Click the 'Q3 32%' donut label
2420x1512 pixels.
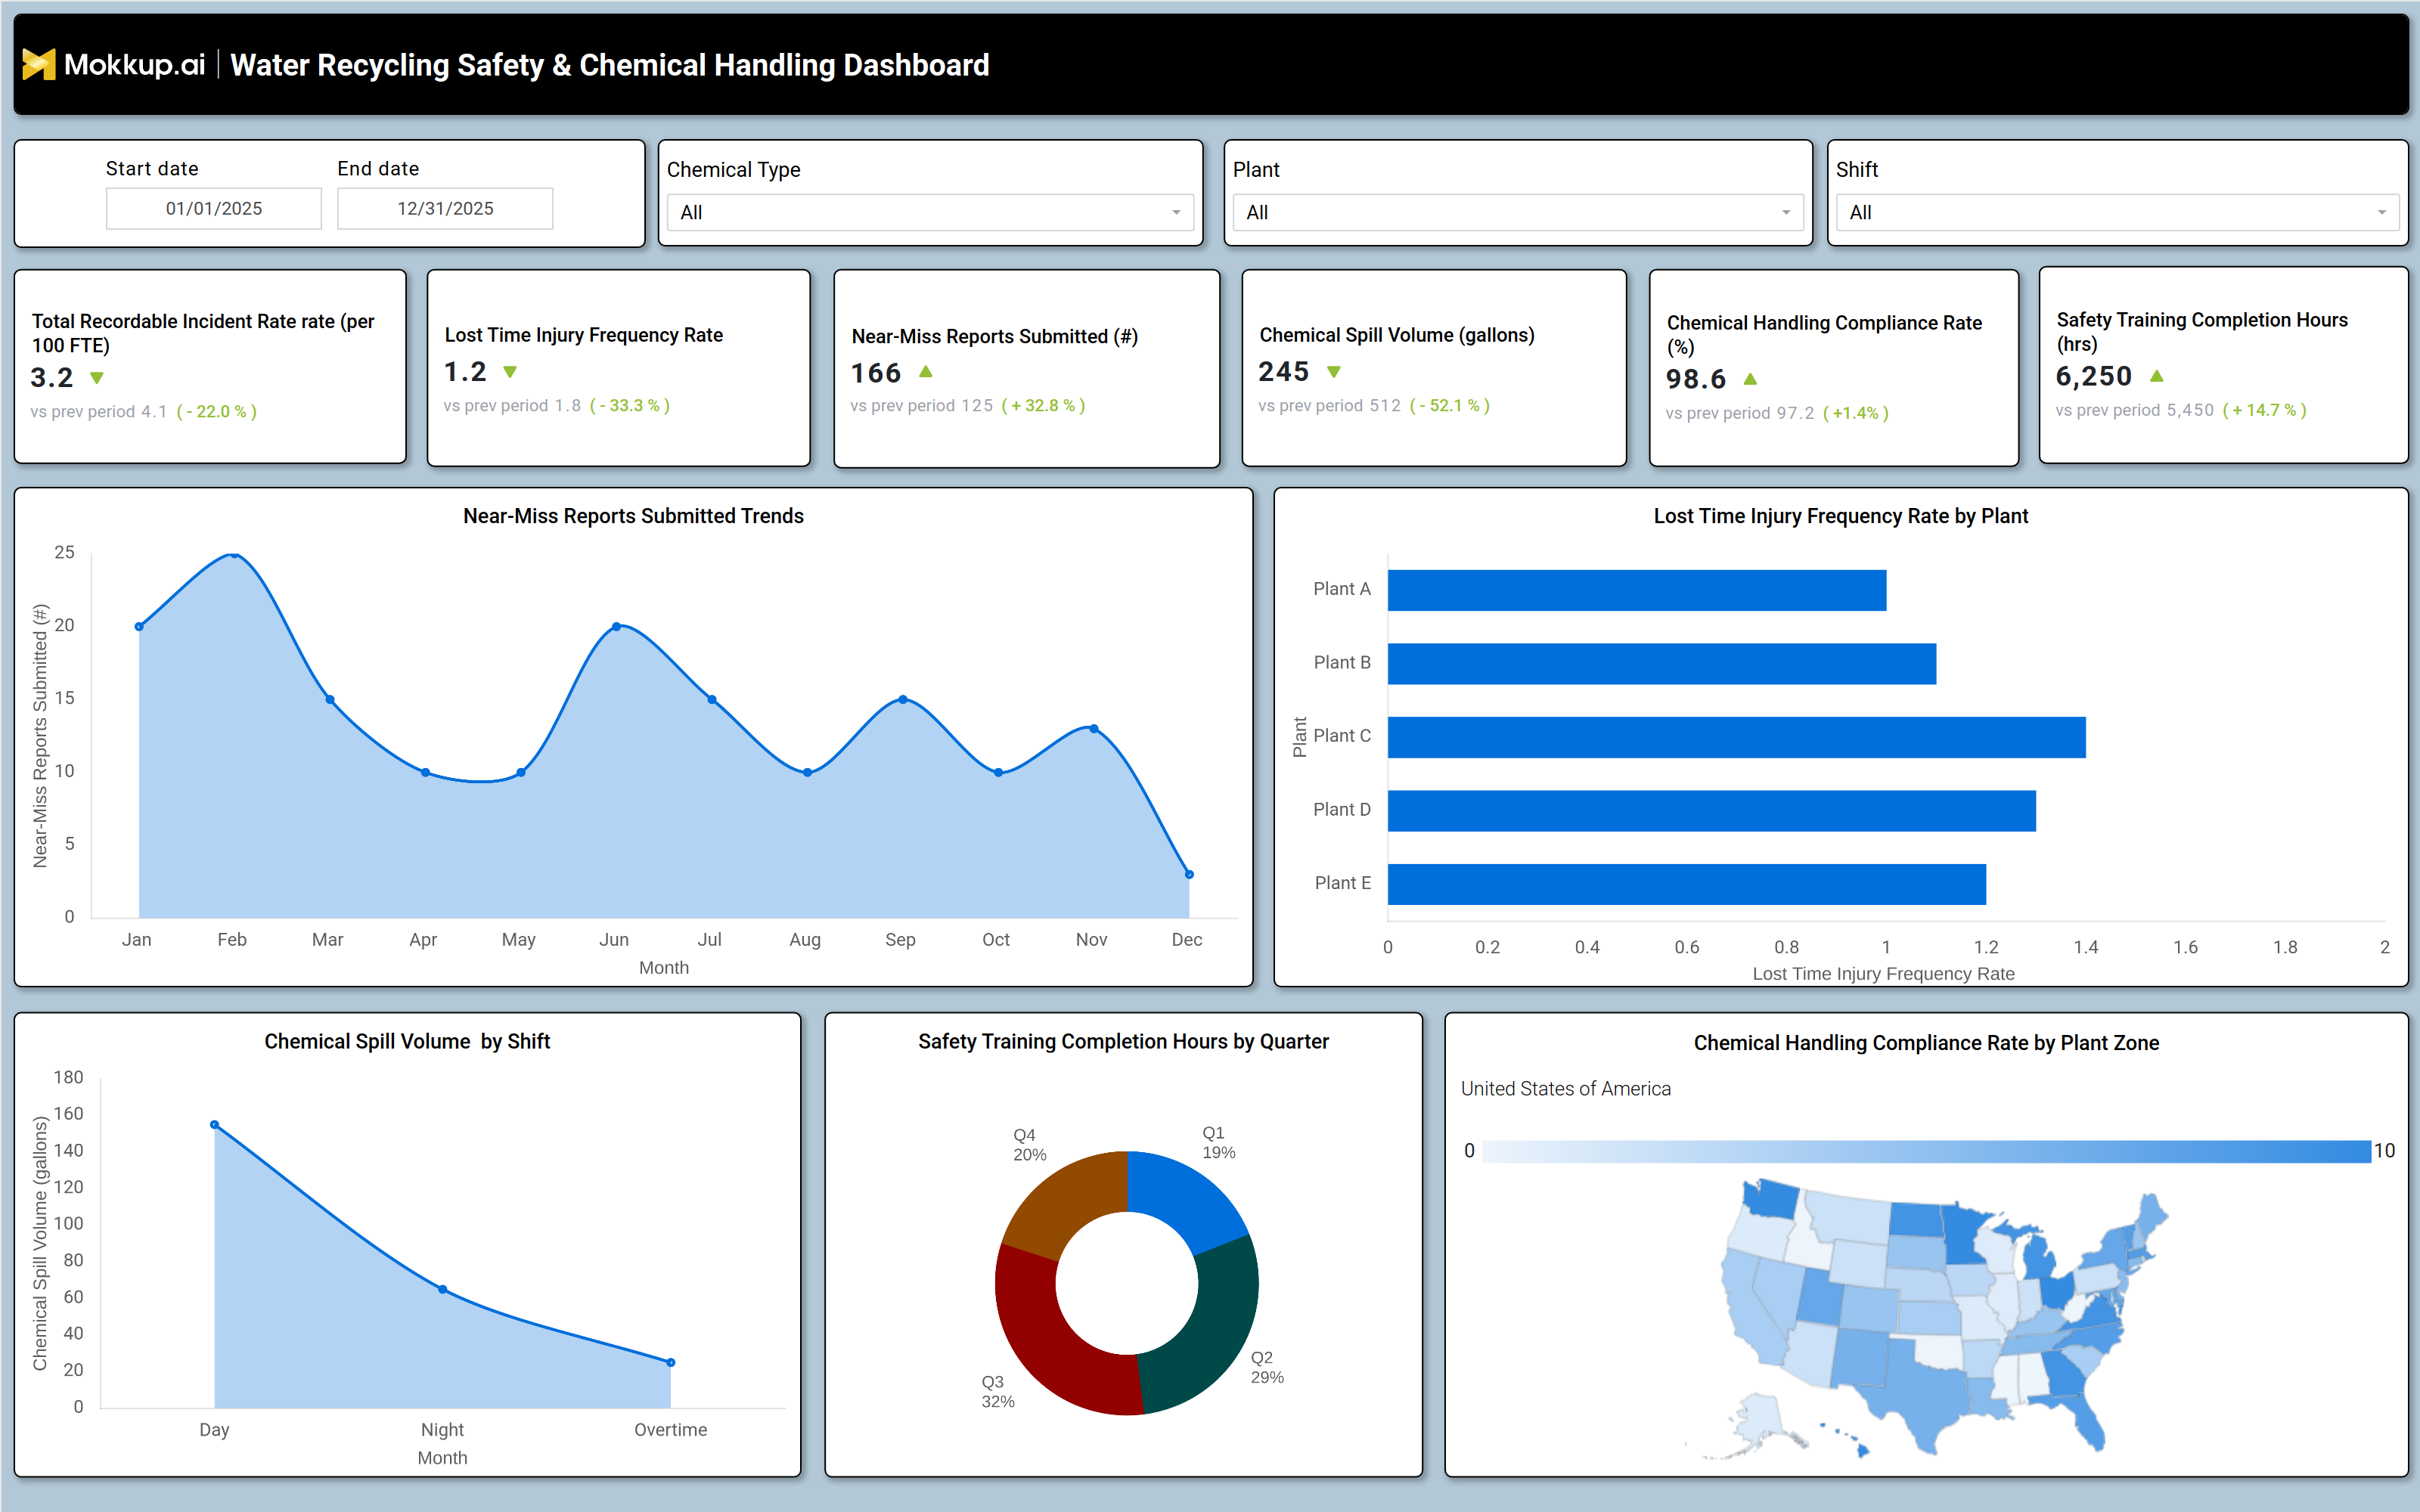click(997, 1391)
